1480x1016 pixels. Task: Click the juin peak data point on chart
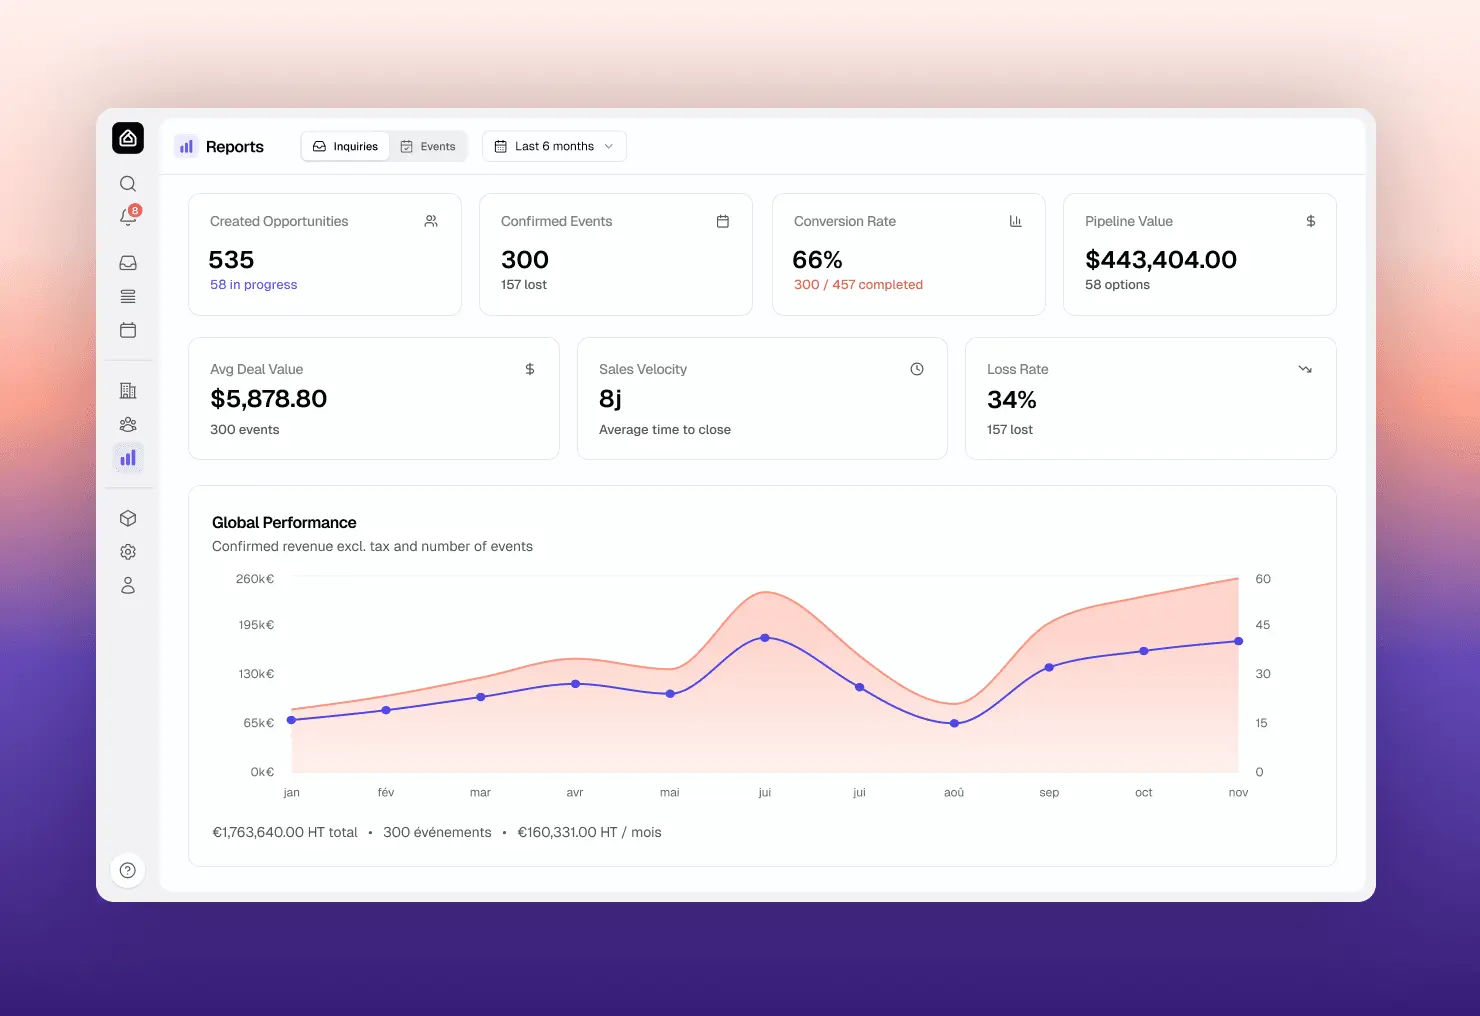765,637
